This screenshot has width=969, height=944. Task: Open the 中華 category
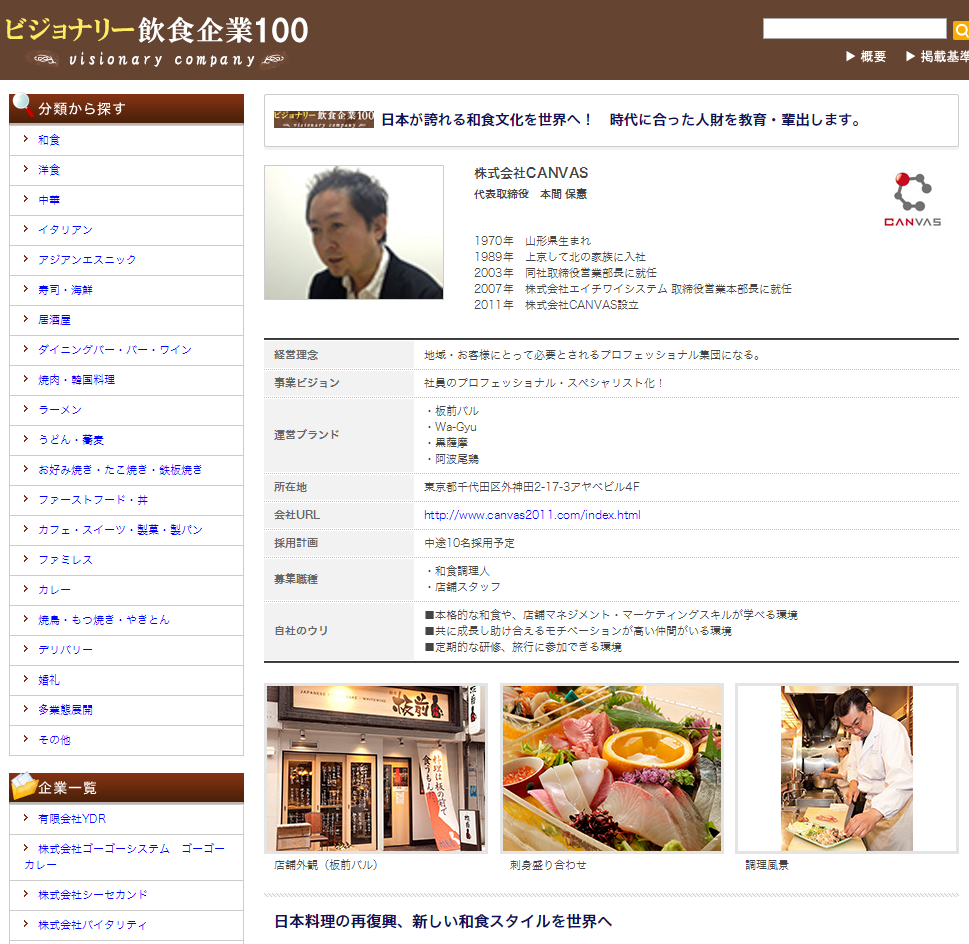click(x=49, y=200)
